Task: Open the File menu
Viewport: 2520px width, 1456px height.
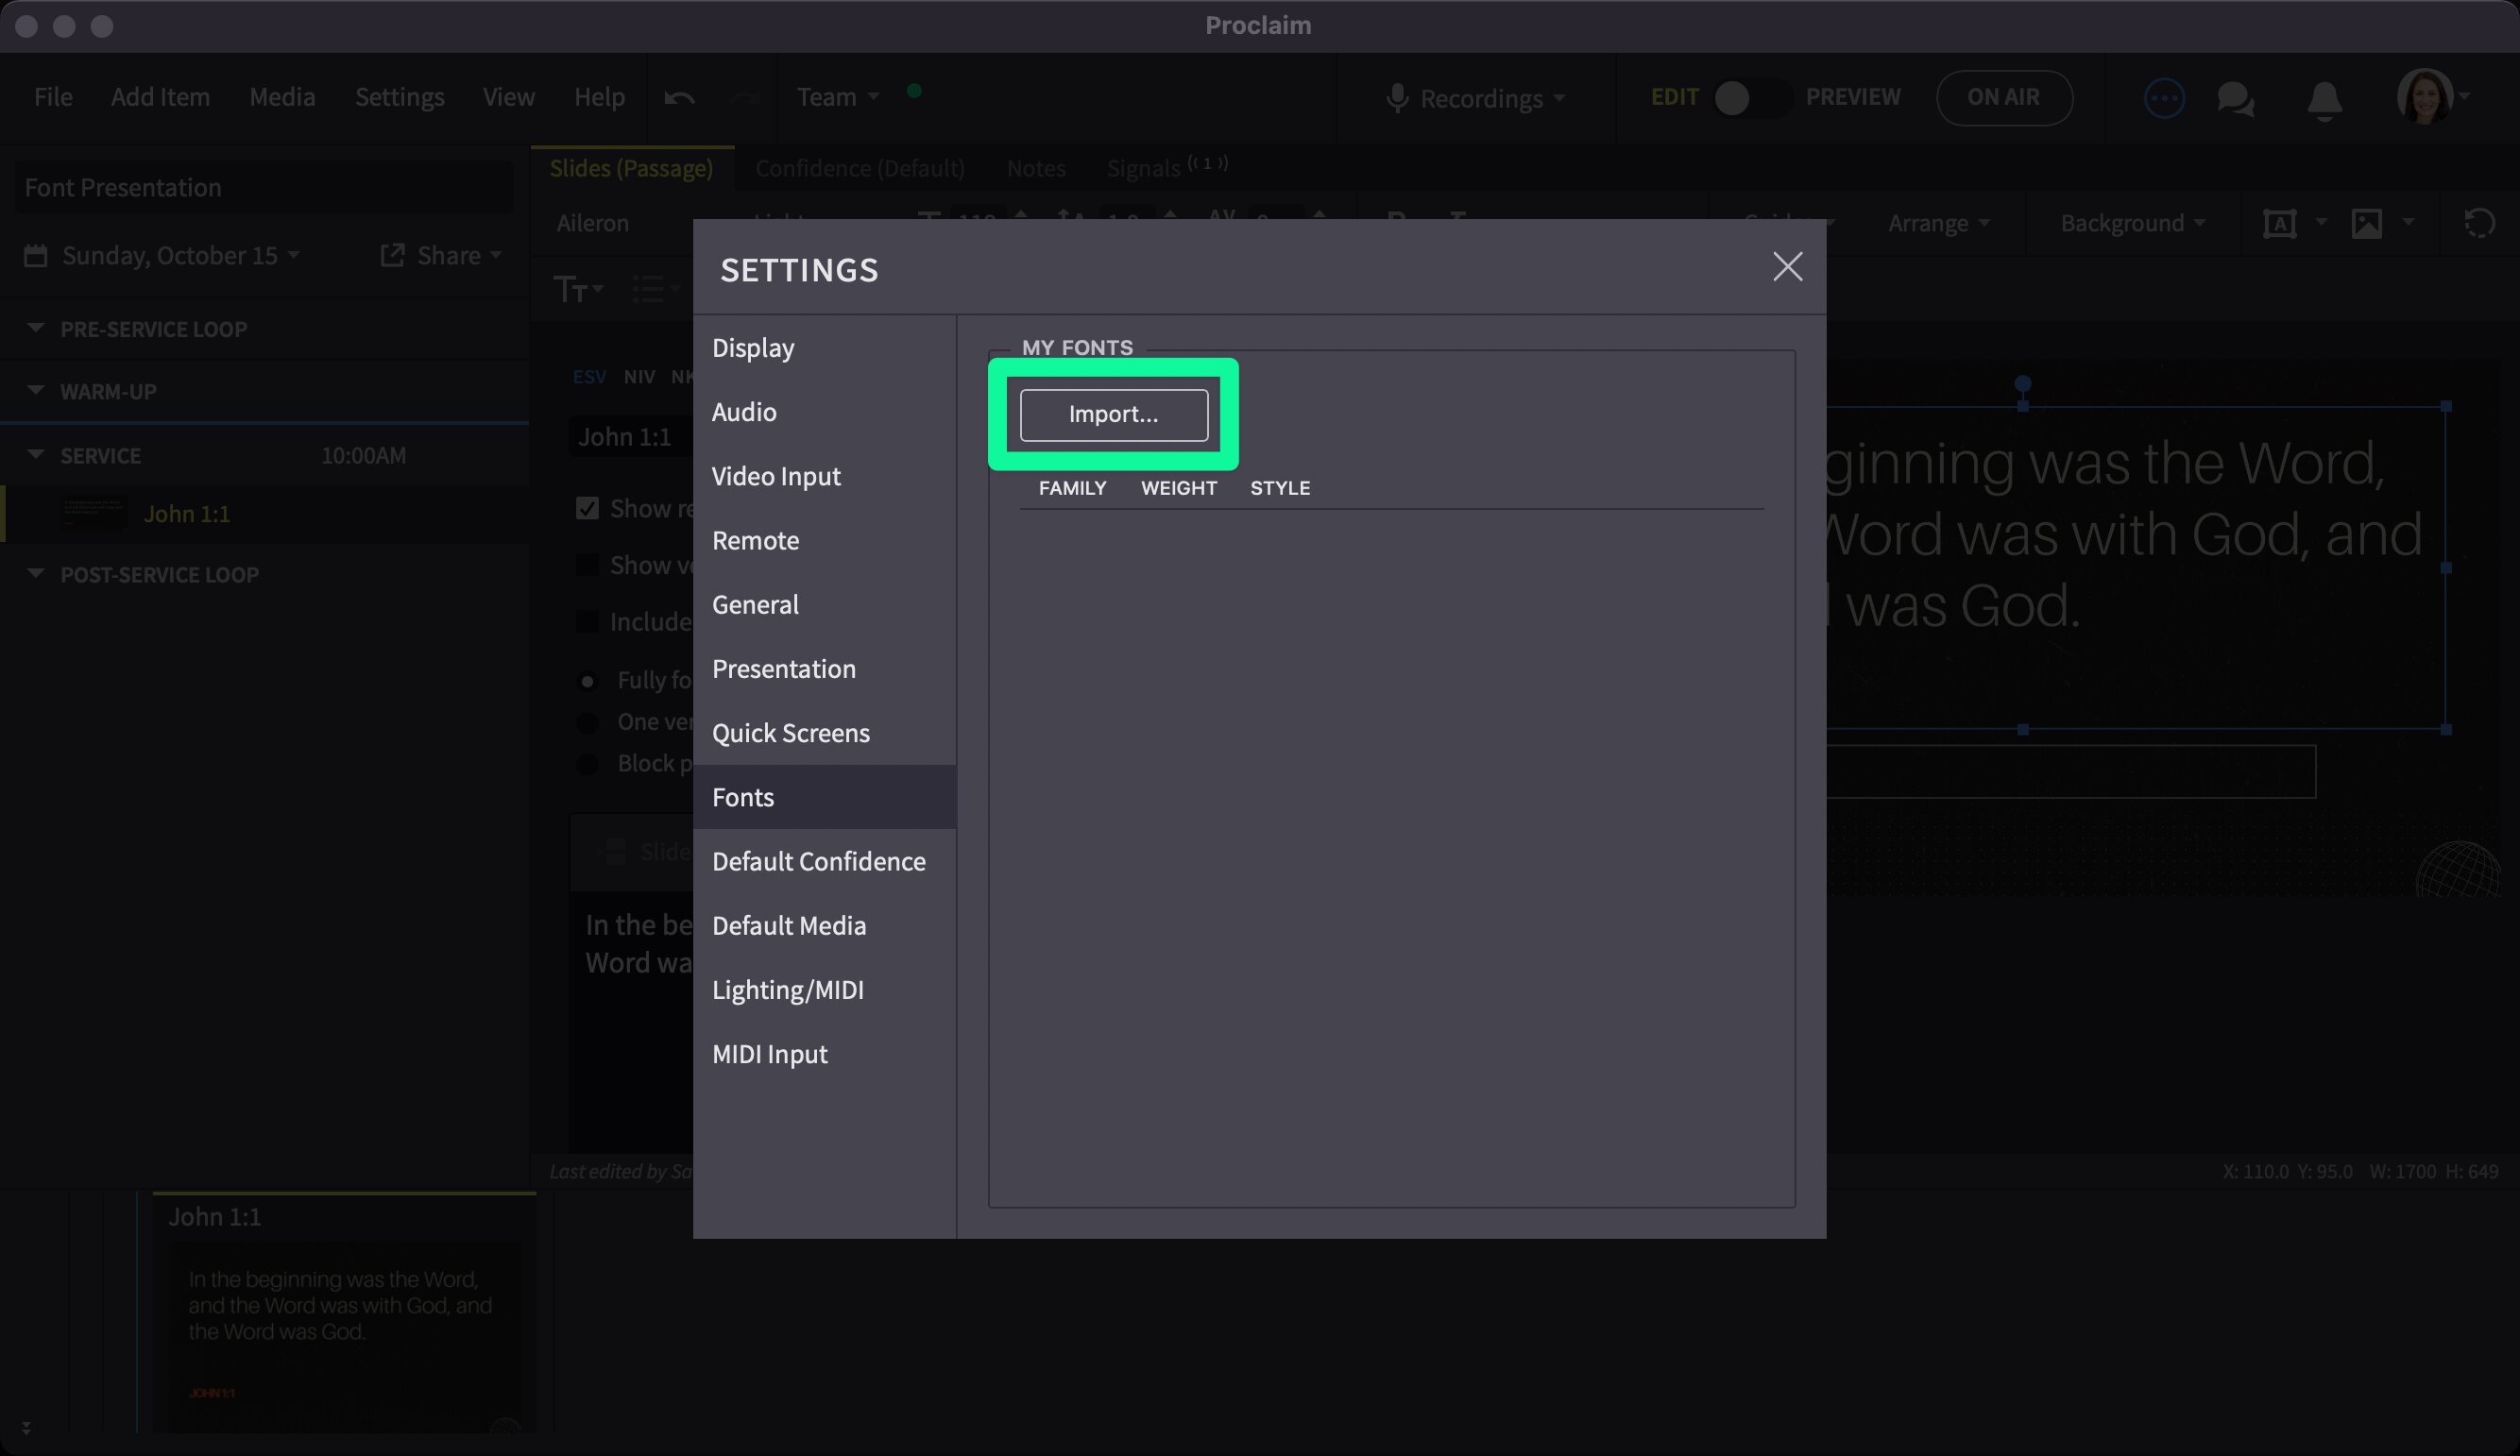Action: click(53, 97)
